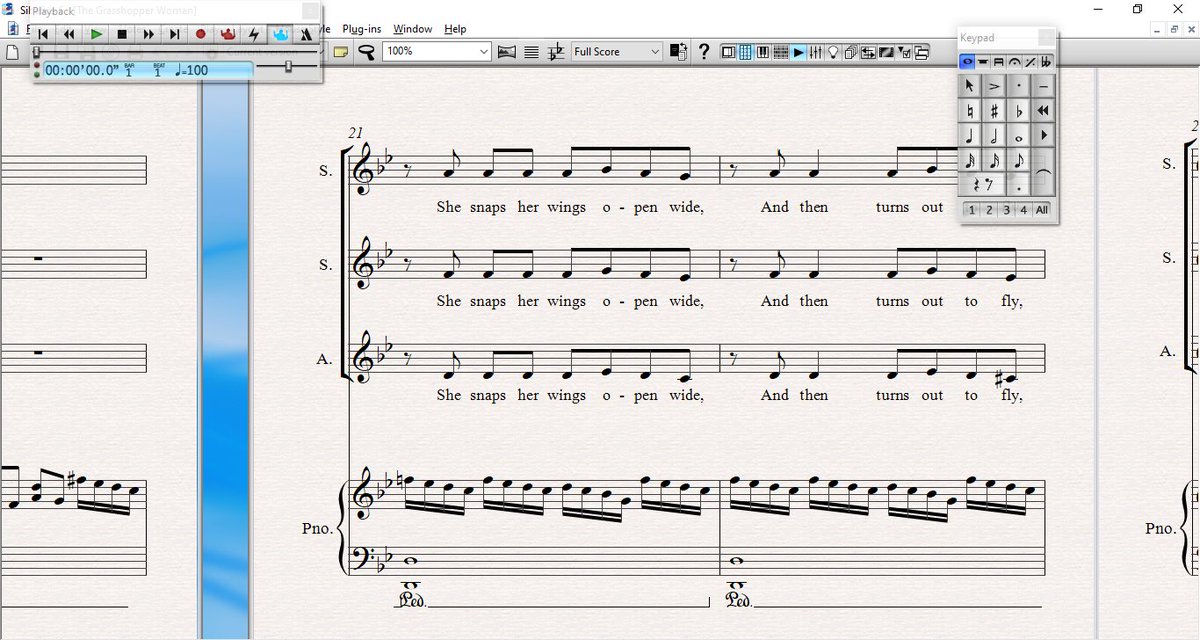Click the yellow sticky note comment icon
The height and width of the screenshot is (640, 1200).
(x=340, y=52)
